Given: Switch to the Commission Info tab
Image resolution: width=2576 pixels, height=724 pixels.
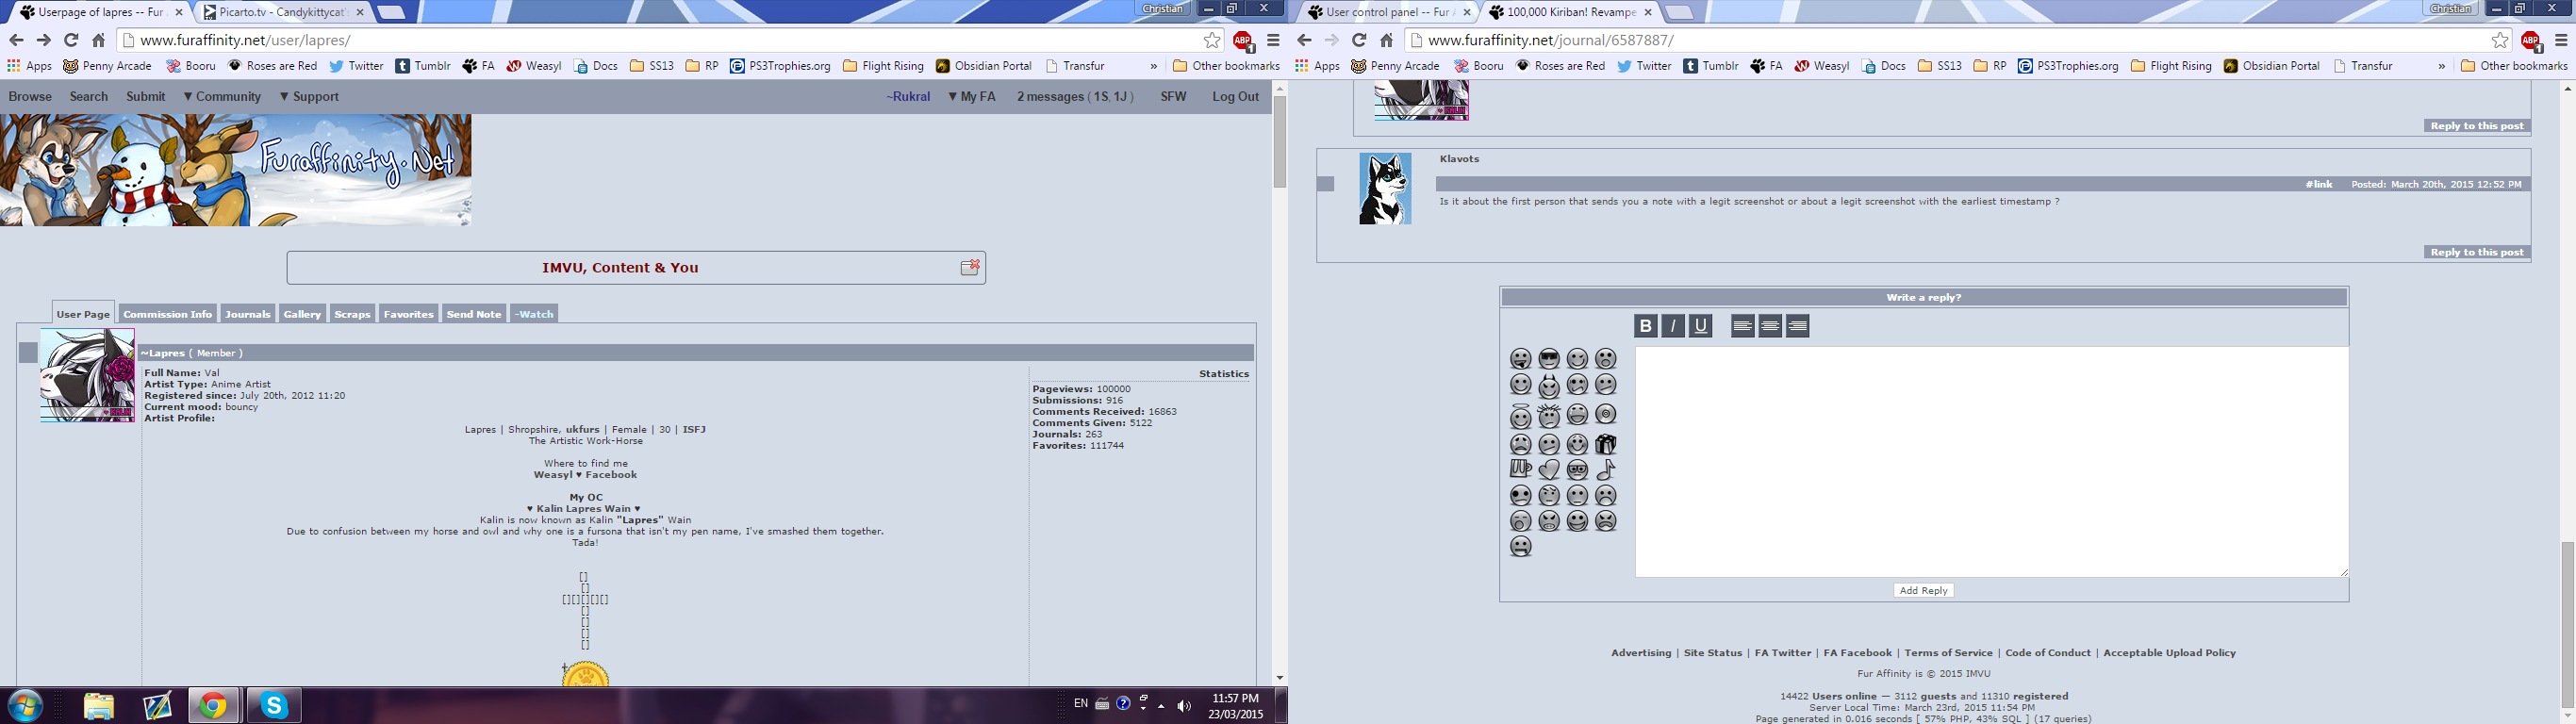Looking at the screenshot, I should coord(167,314).
